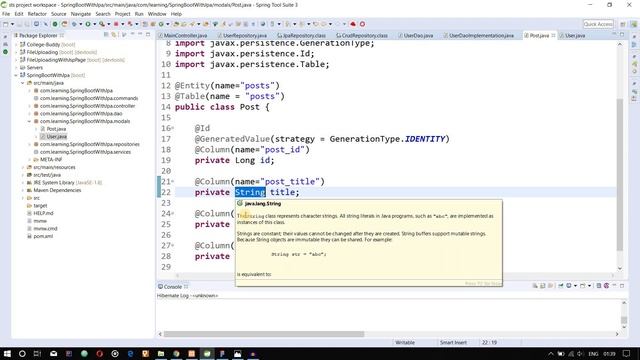Viewport: 640px width, 360px height.
Task: Click the Relaunch icon beside the Boot Dashboard icon
Action: tap(64, 24)
